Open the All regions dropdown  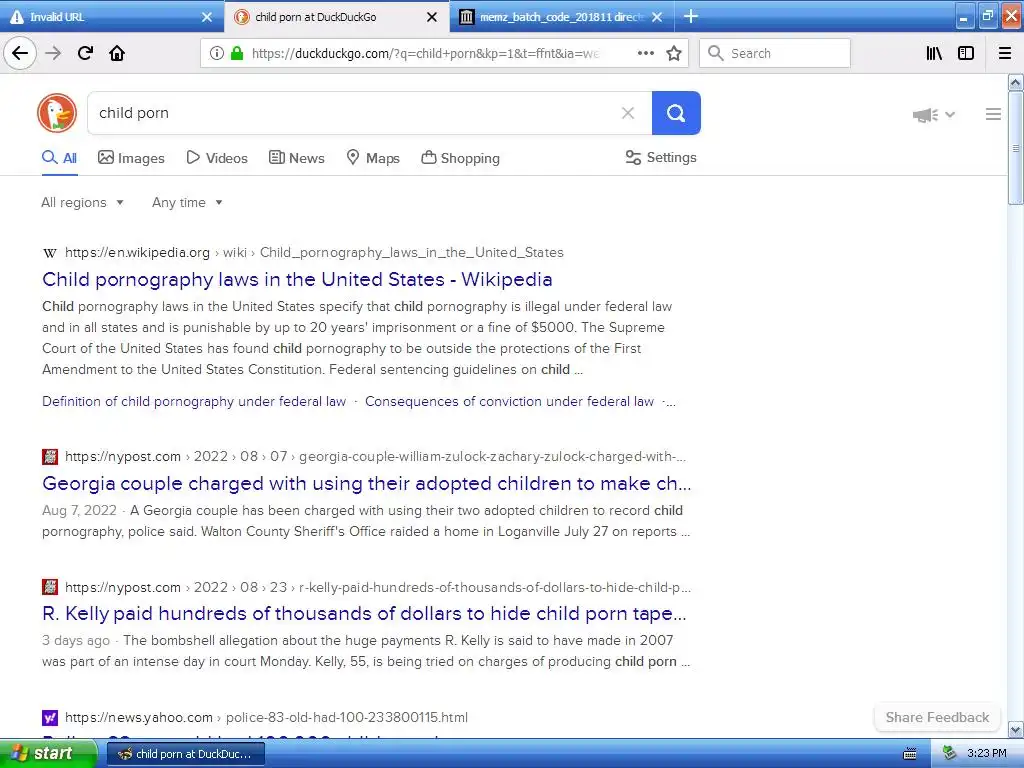[82, 202]
